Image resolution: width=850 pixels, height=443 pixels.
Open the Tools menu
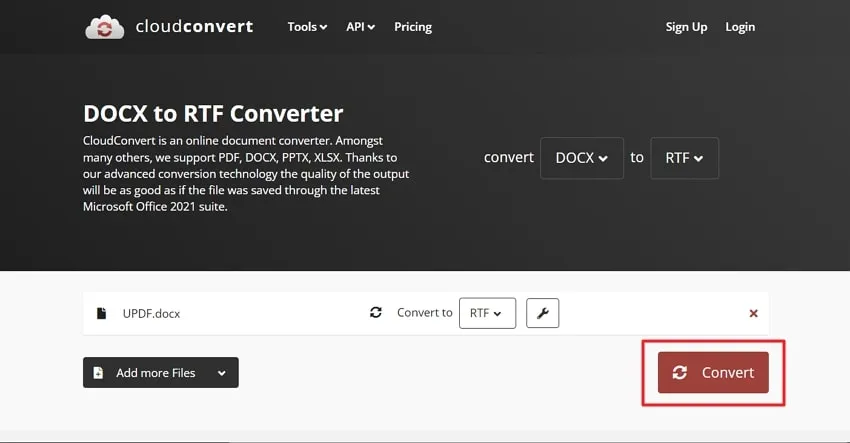[307, 27]
